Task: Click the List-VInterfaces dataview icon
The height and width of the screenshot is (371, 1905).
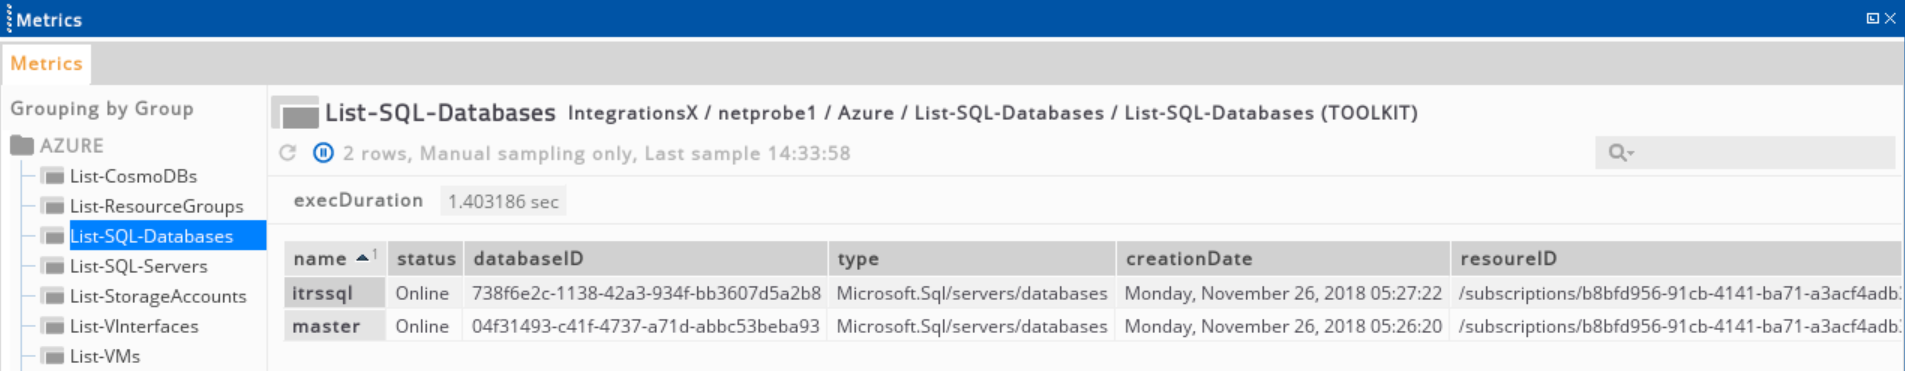Action: pos(53,327)
